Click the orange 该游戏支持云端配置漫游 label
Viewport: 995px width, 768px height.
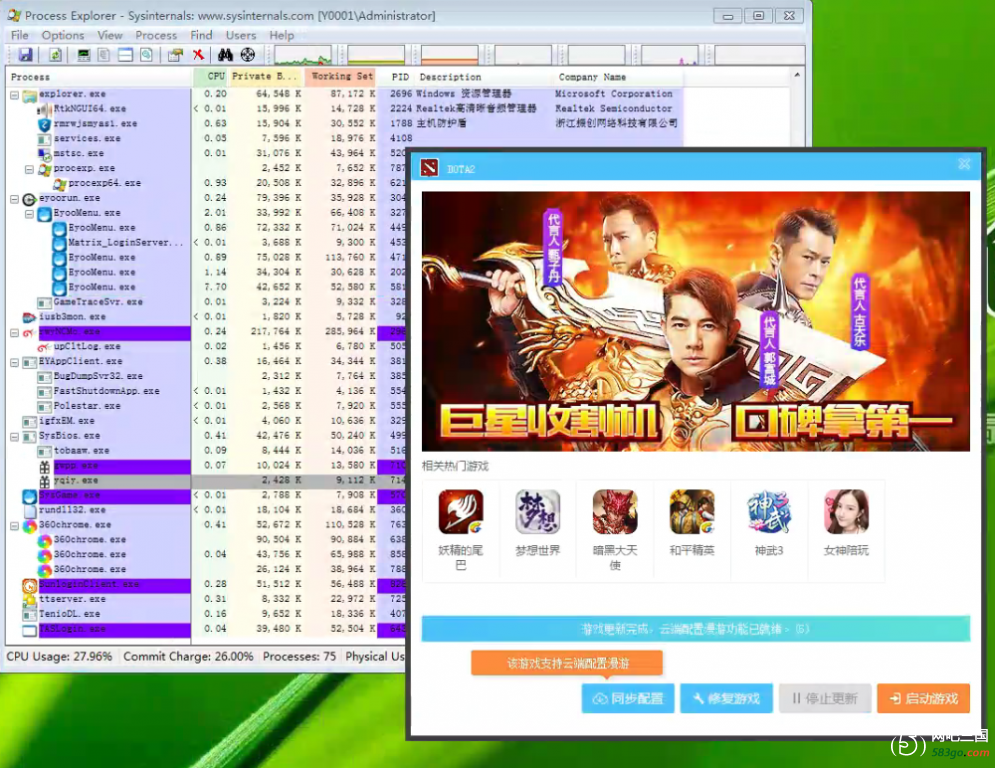567,663
